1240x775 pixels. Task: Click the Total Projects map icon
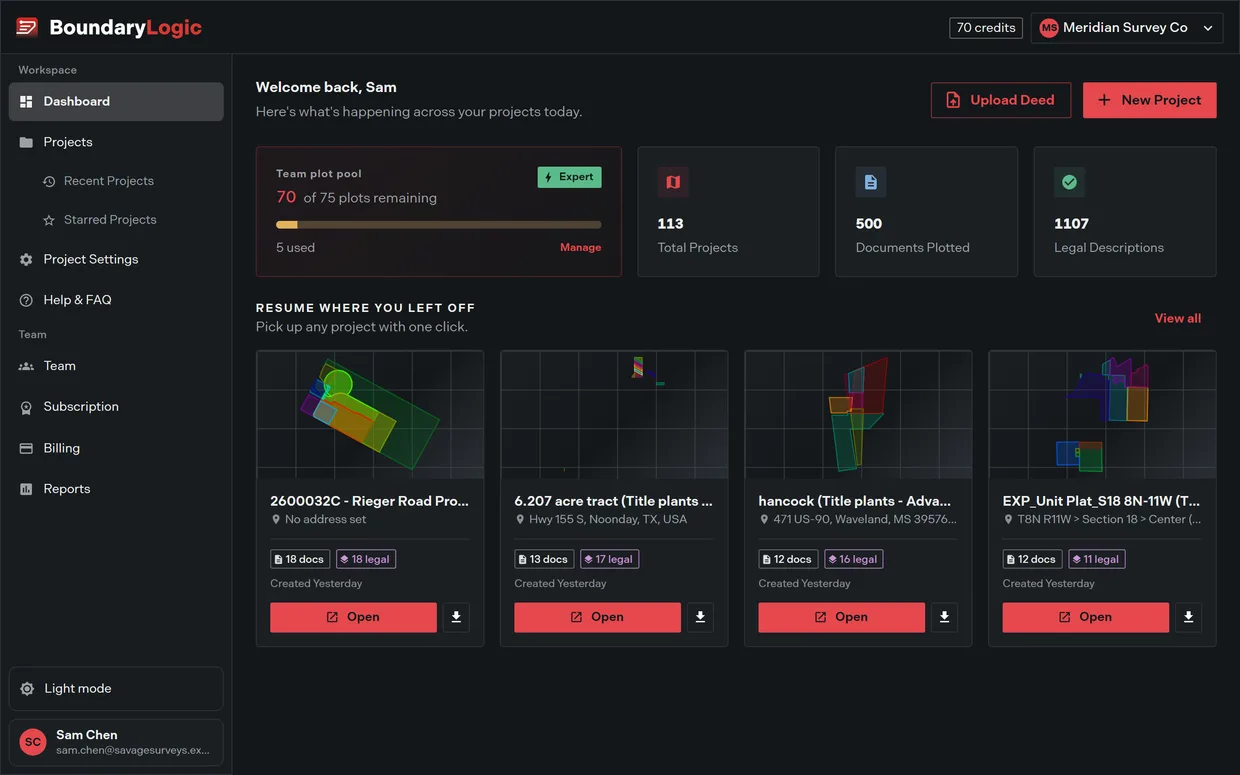coord(673,182)
